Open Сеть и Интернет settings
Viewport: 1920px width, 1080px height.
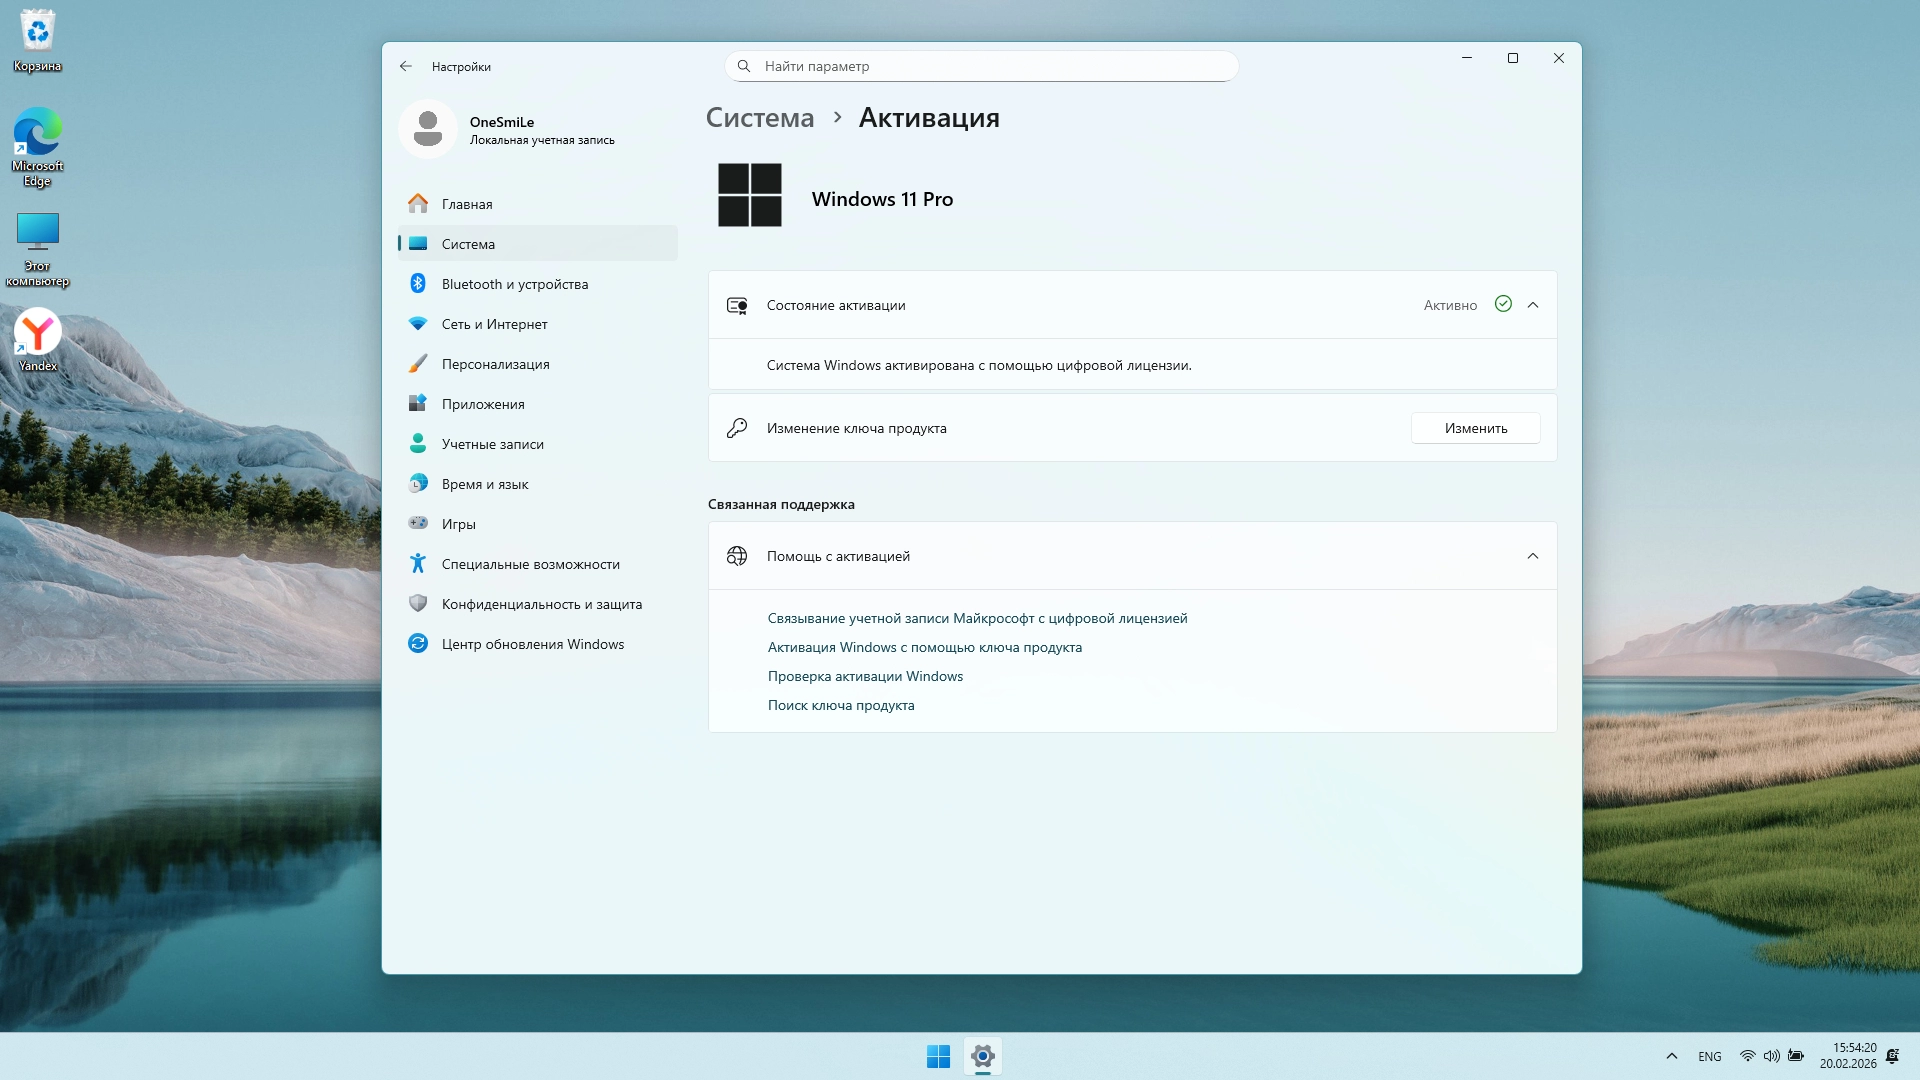click(x=494, y=324)
